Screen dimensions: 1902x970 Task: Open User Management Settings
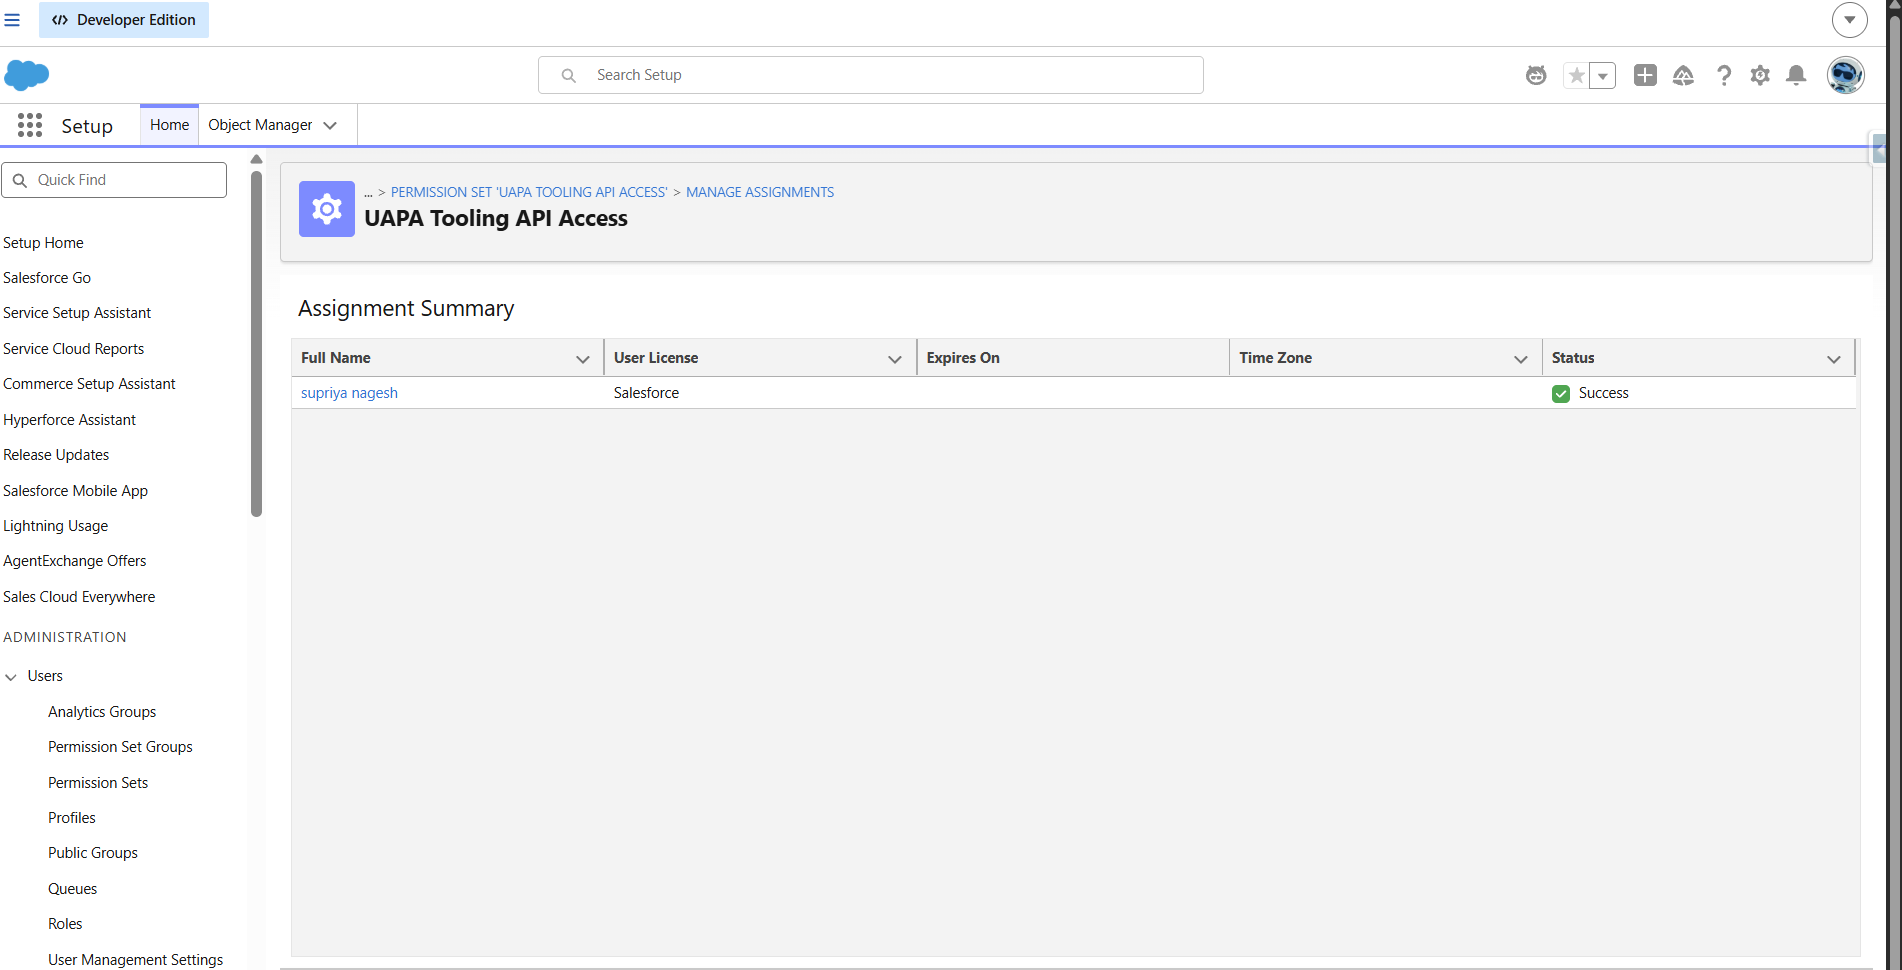(136, 960)
